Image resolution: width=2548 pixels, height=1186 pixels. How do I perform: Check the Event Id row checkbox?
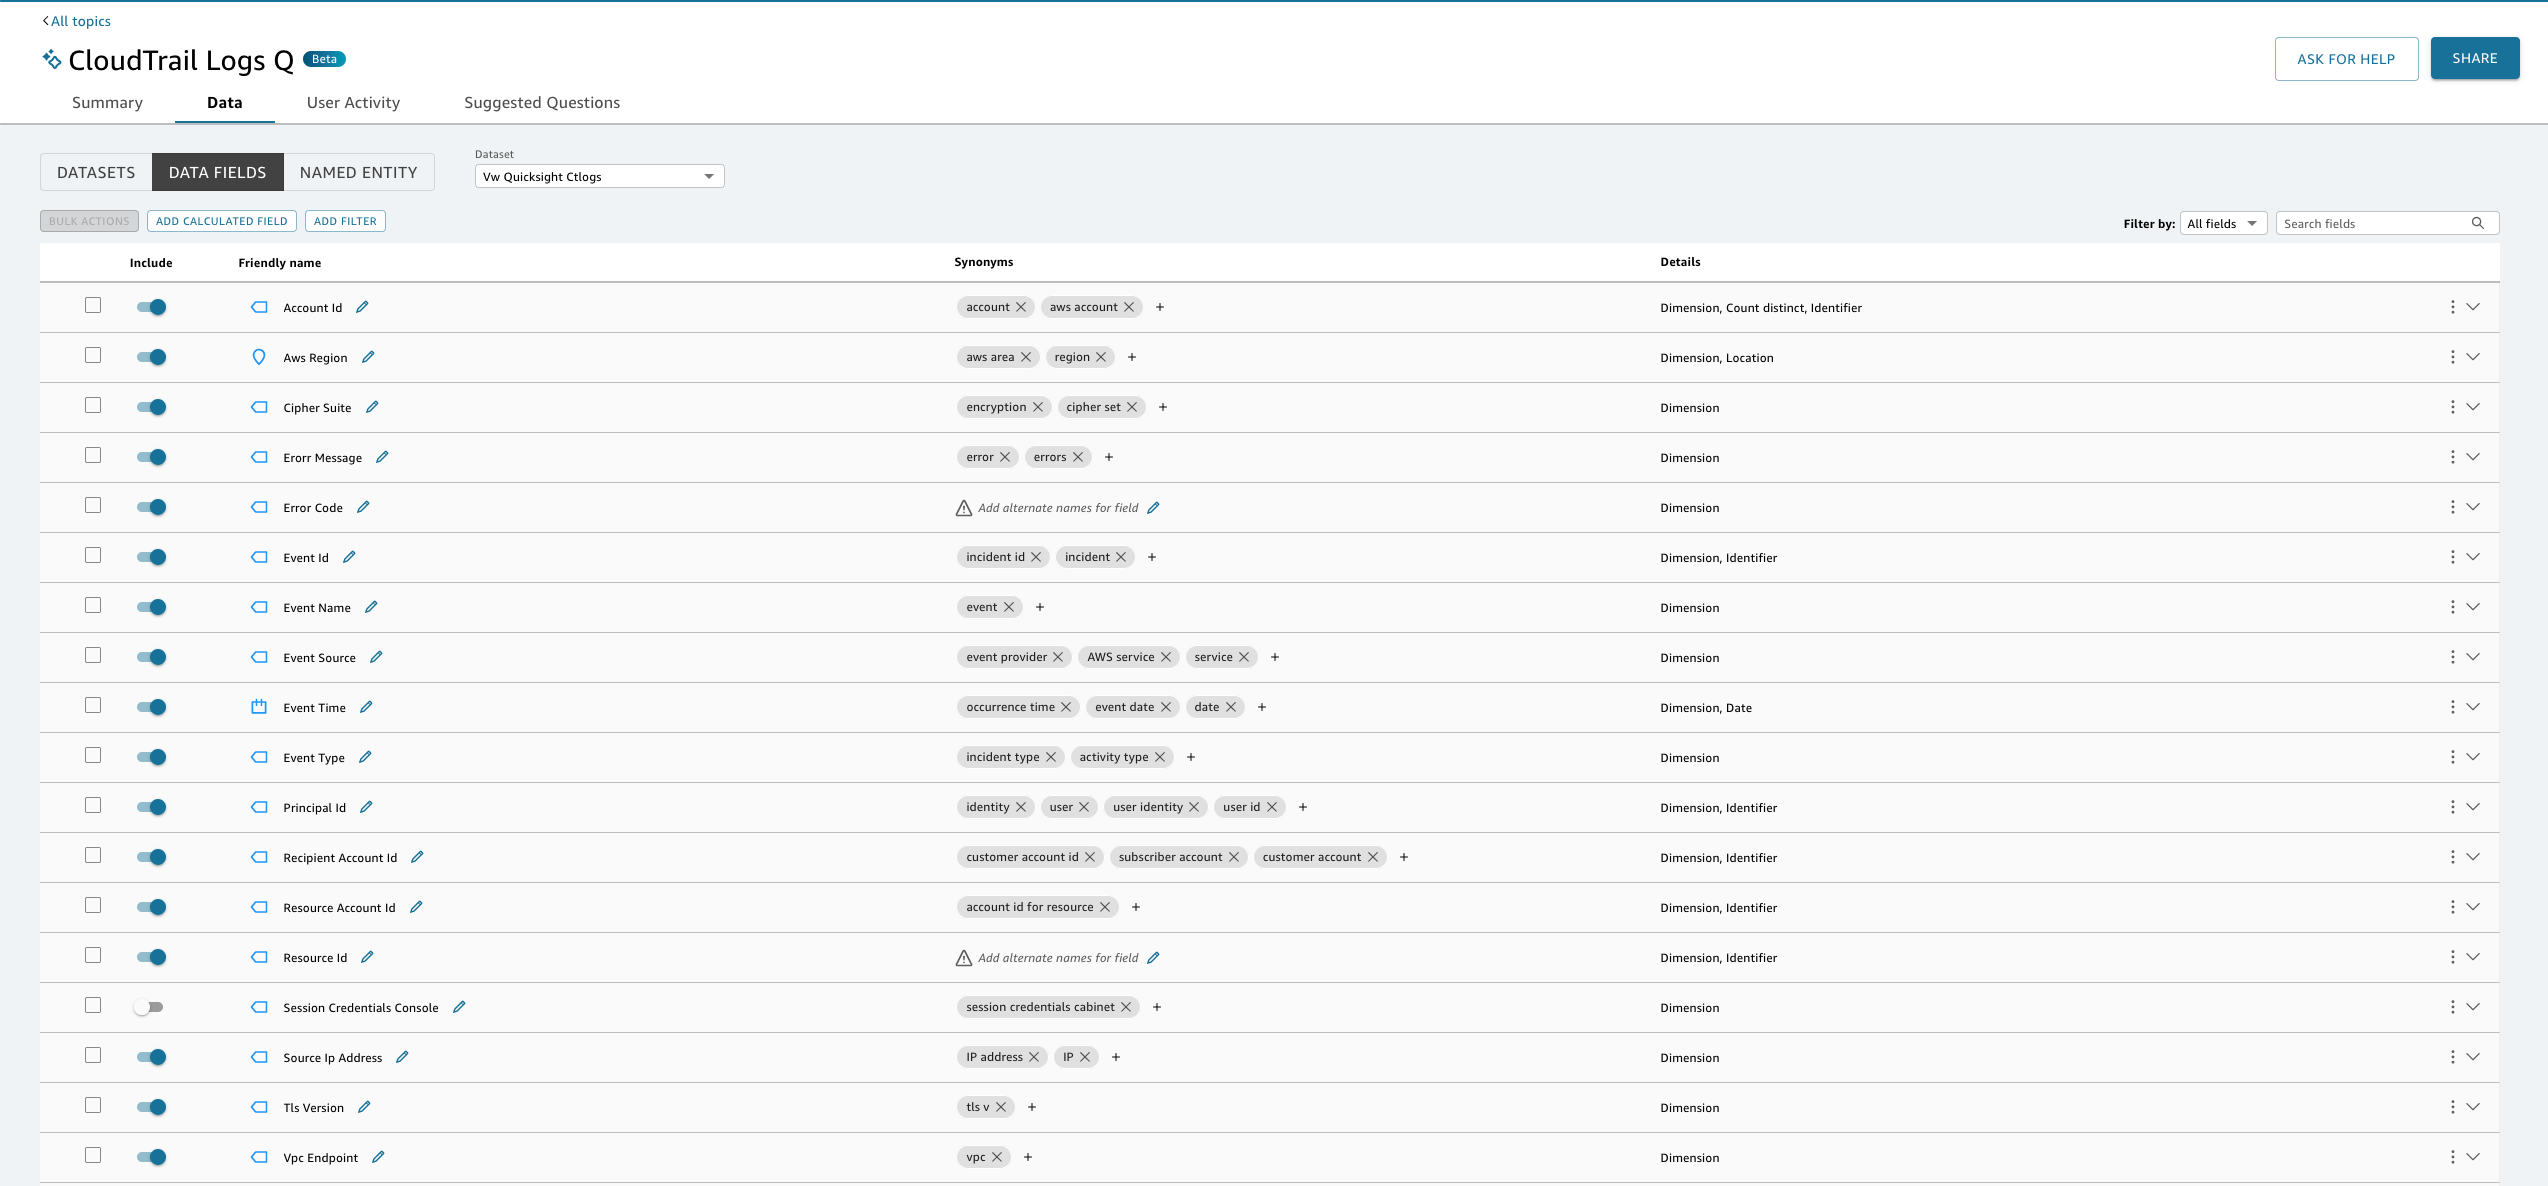click(93, 555)
